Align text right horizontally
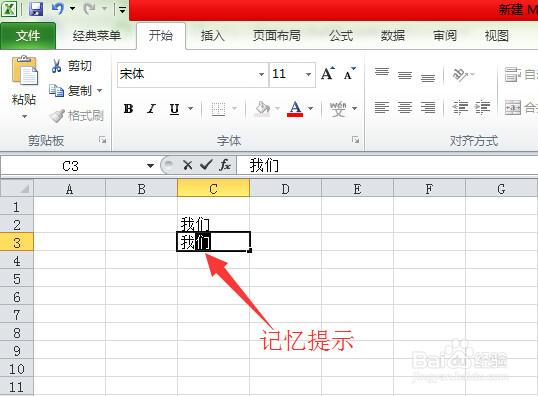The image size is (538, 396). click(428, 108)
